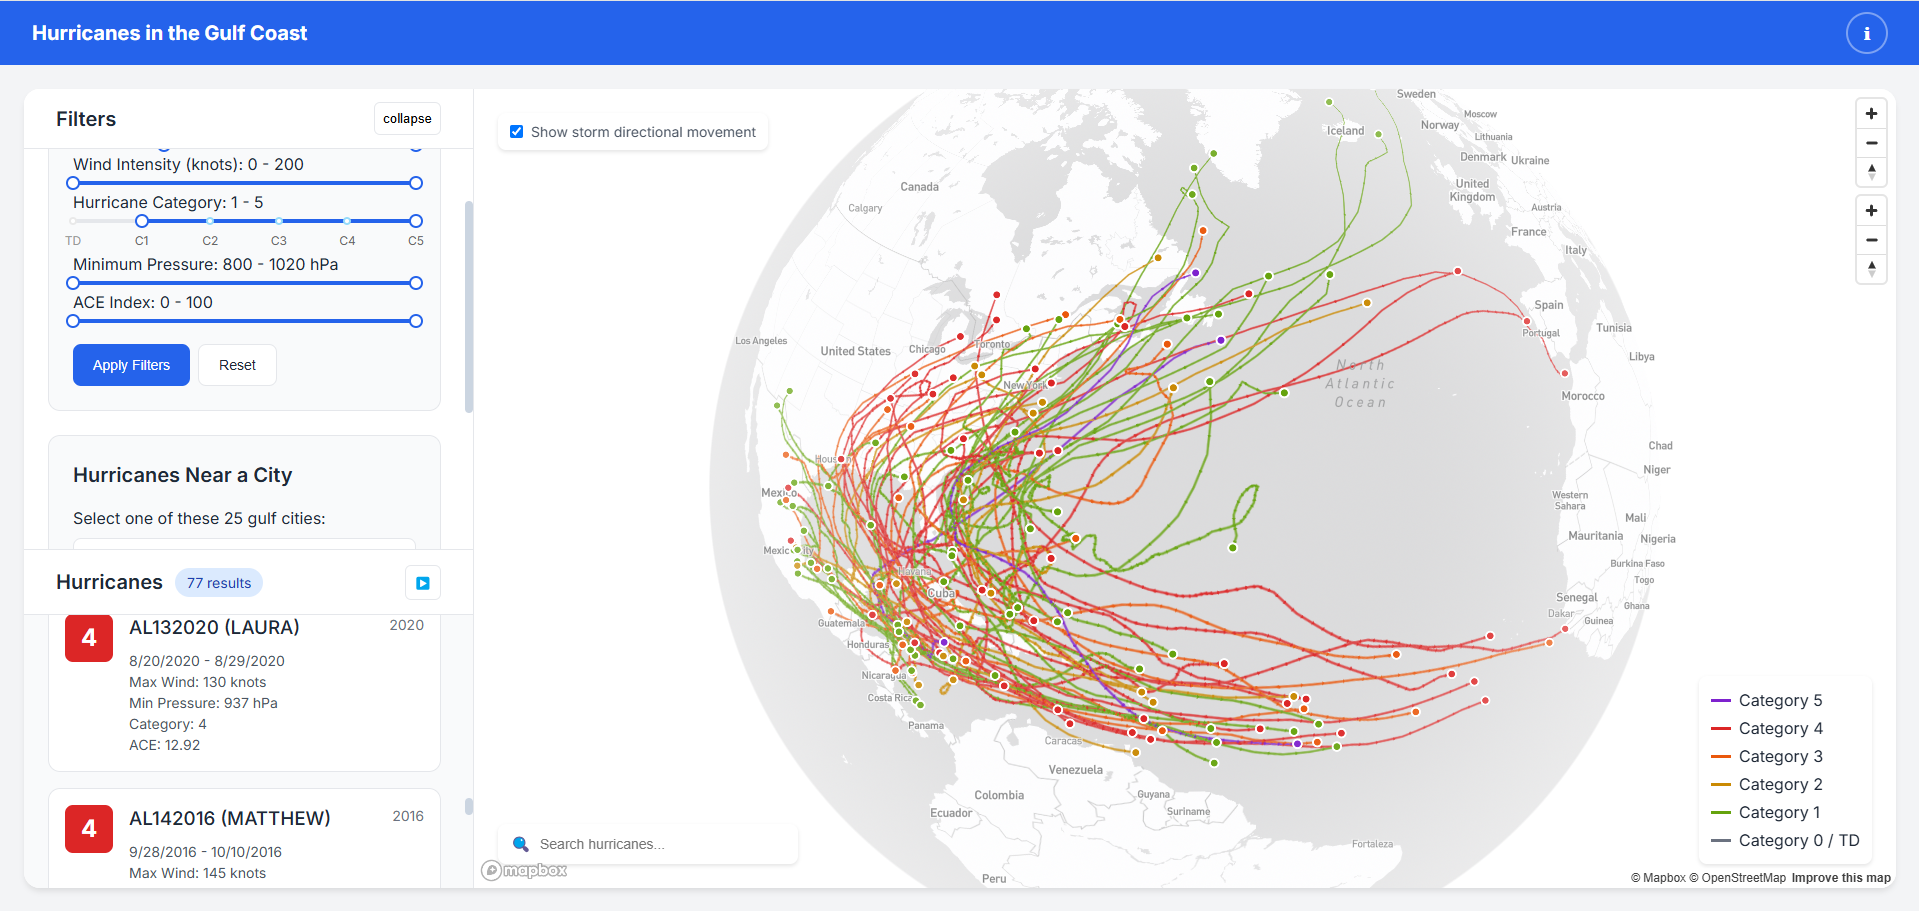Reset map tilt with the arrow control
The image size is (1919, 911).
coord(1871,171)
